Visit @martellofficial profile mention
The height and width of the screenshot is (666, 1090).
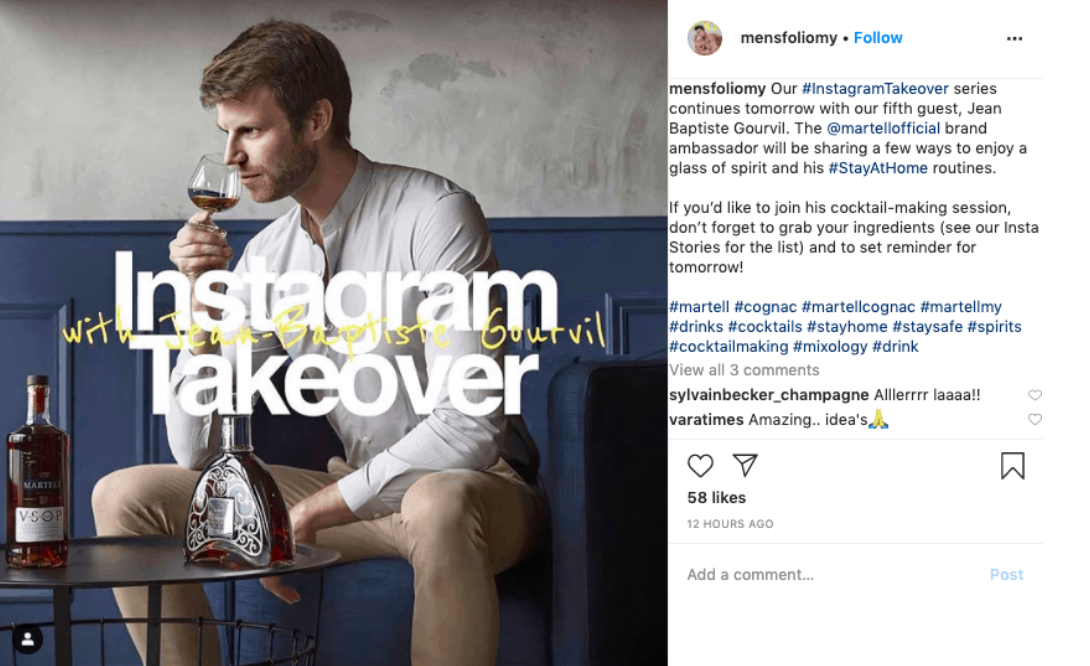click(883, 128)
